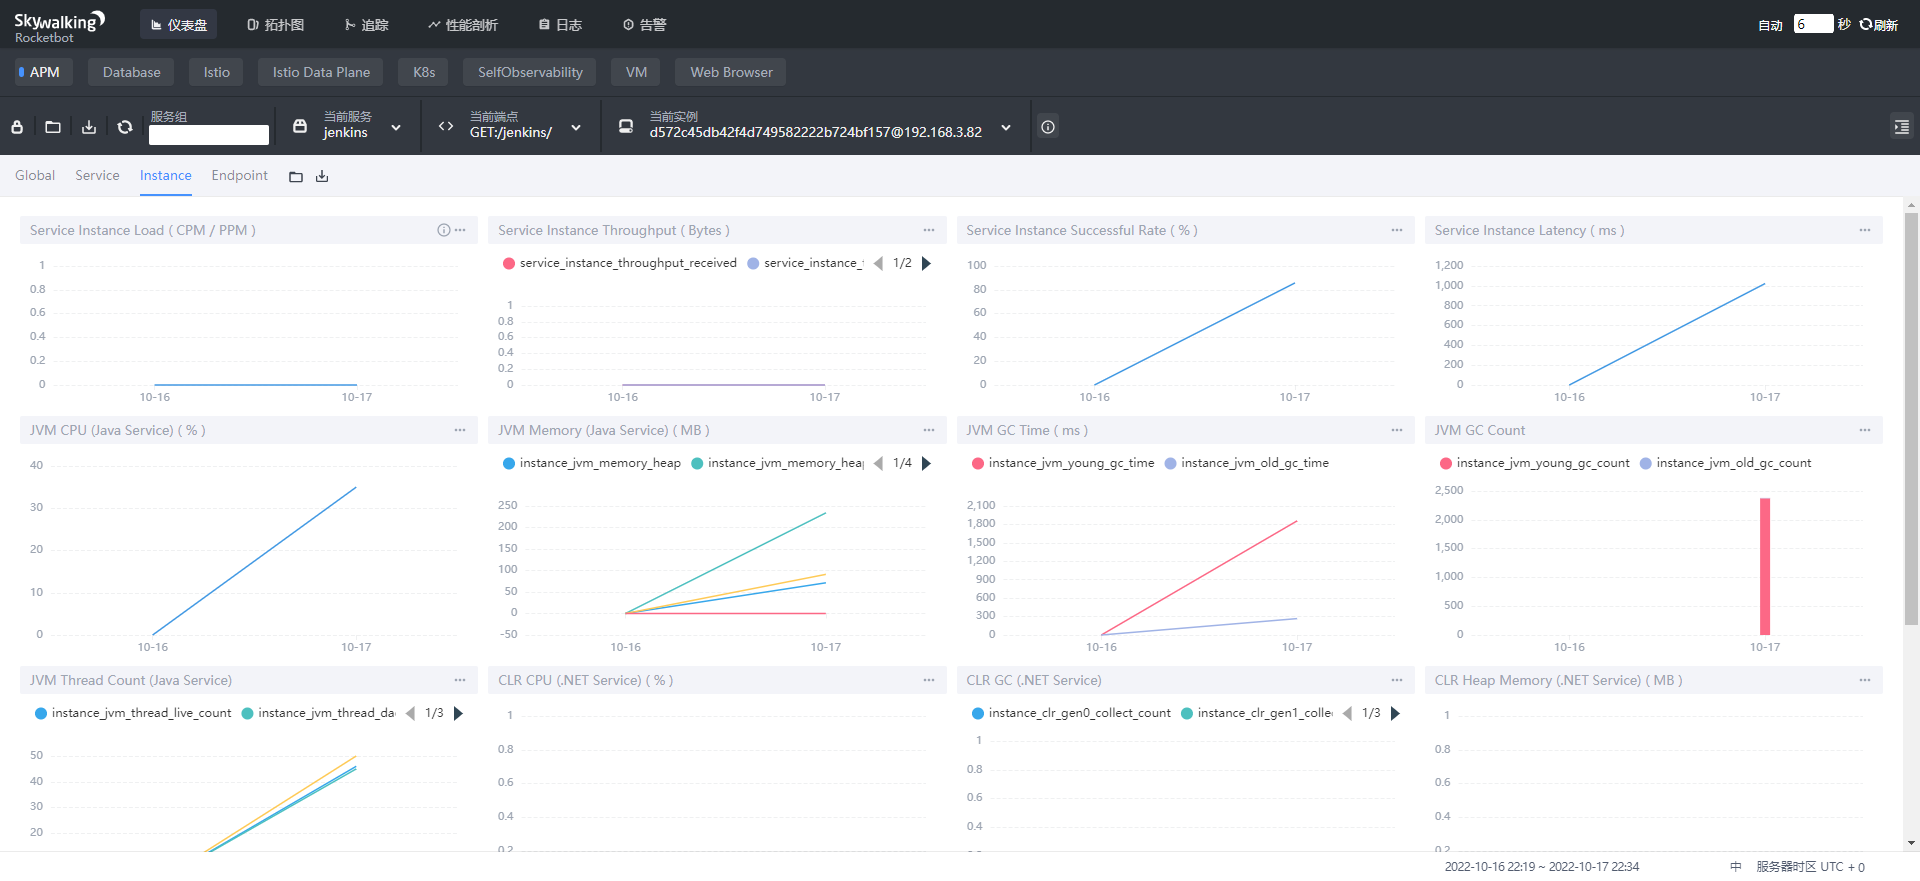The image size is (1920, 881).
Task: Click the reload dashboard icon
Action: click(x=125, y=127)
